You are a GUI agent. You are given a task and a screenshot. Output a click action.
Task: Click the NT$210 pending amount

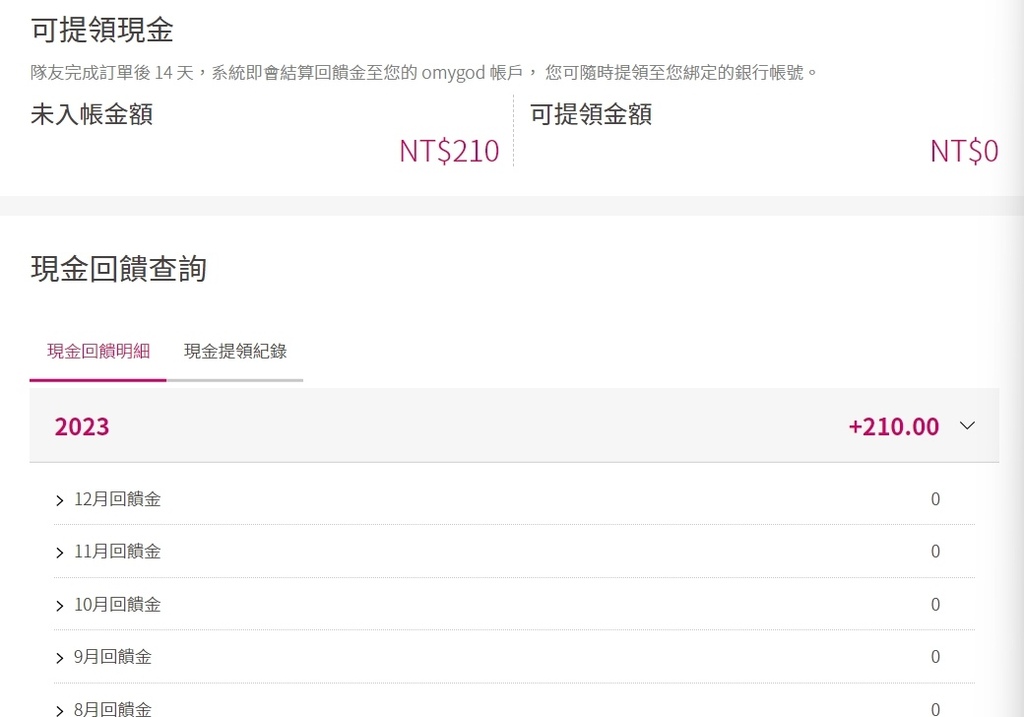(x=449, y=151)
